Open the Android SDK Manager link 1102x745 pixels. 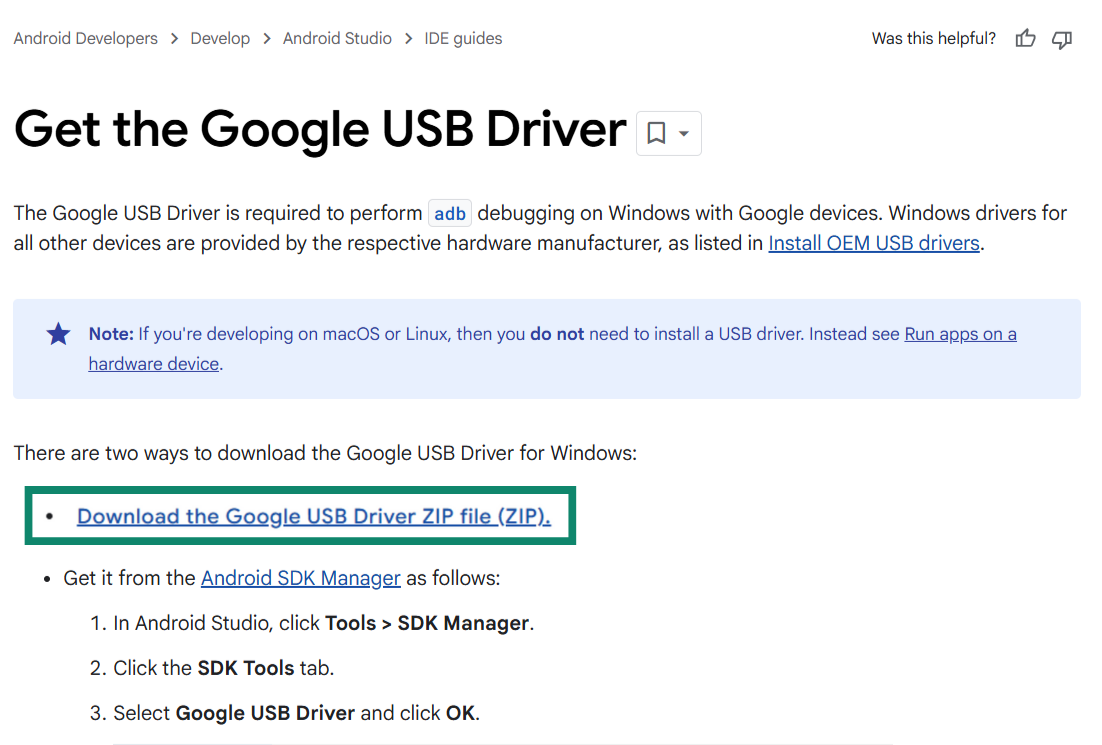[x=300, y=578]
